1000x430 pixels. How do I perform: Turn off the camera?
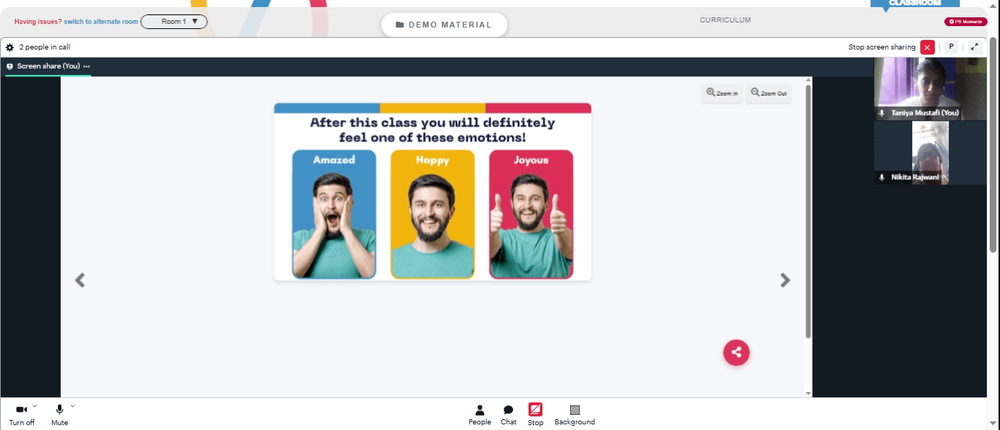pos(22,414)
